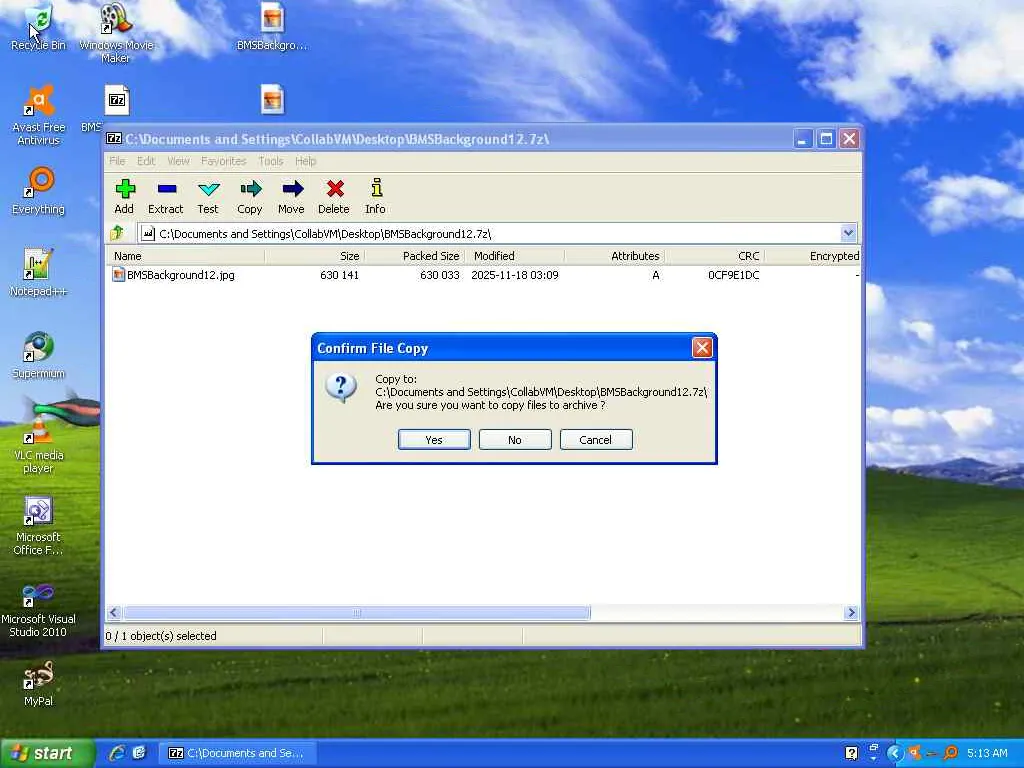1024x768 pixels.
Task: Open the File menu
Action: pyautogui.click(x=118, y=161)
